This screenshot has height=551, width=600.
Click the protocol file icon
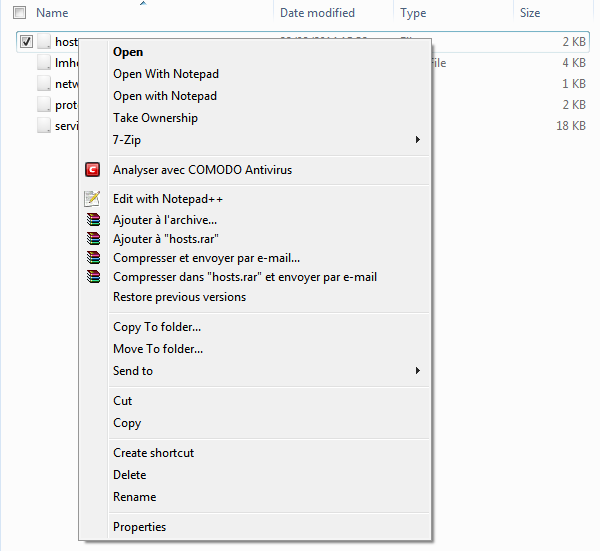(x=44, y=104)
